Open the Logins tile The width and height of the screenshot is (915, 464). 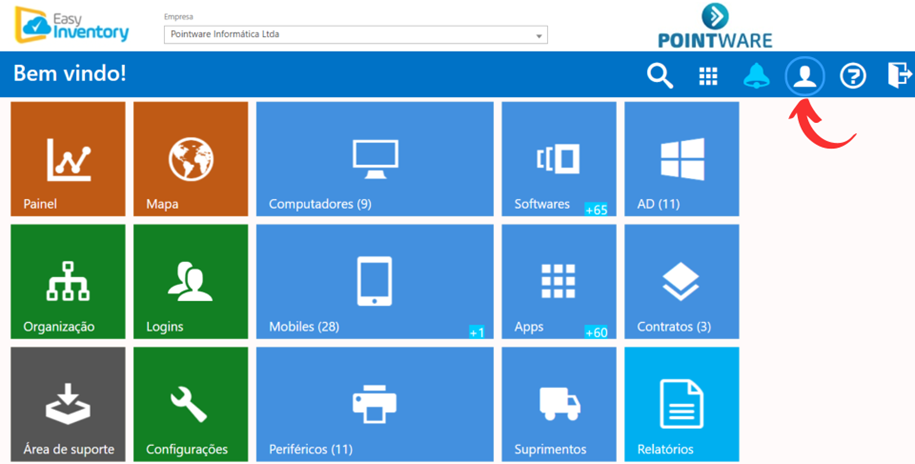point(190,282)
